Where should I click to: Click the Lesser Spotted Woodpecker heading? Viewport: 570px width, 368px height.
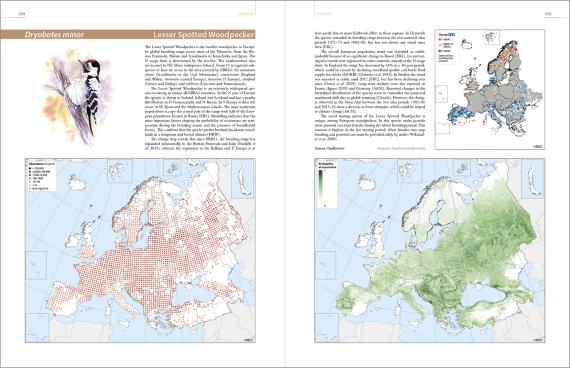204,35
